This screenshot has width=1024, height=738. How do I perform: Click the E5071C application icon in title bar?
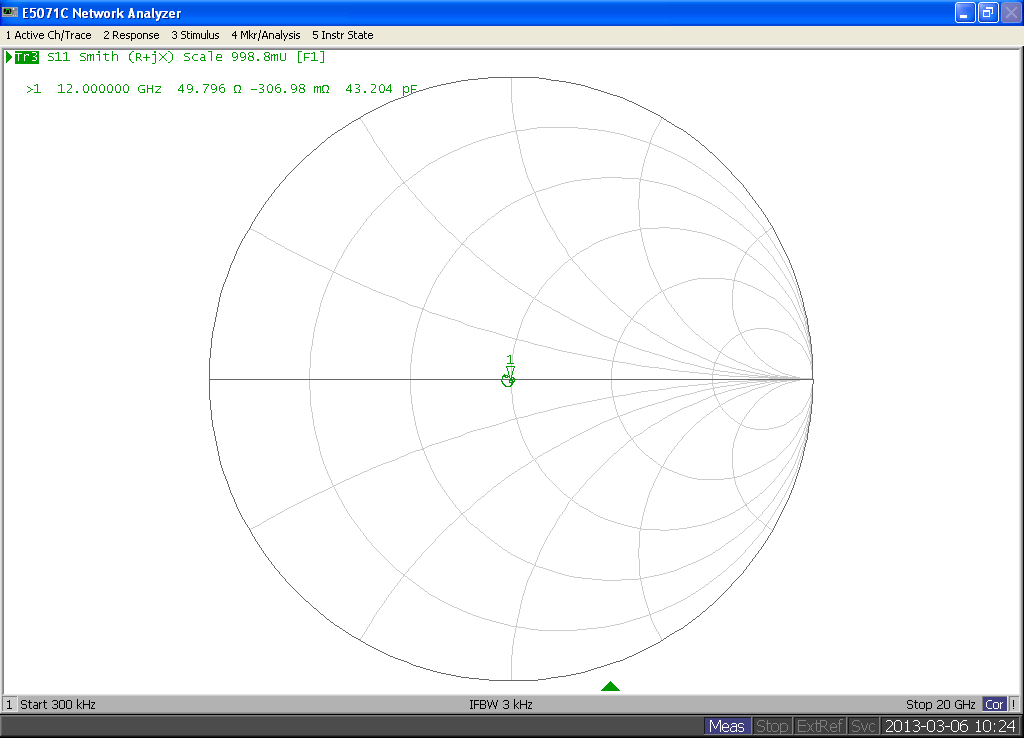click(10, 12)
